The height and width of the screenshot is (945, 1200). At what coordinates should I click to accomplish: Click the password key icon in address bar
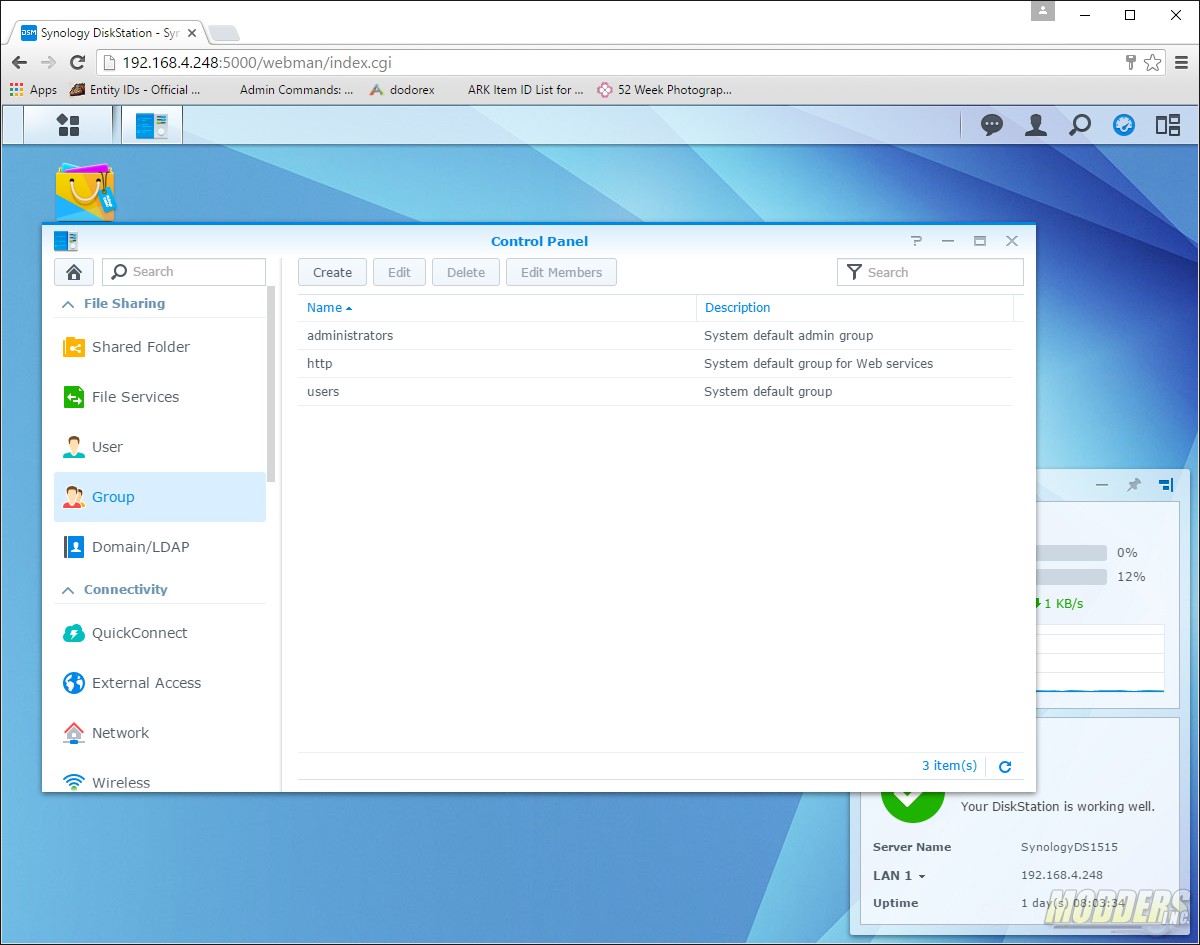point(1131,62)
